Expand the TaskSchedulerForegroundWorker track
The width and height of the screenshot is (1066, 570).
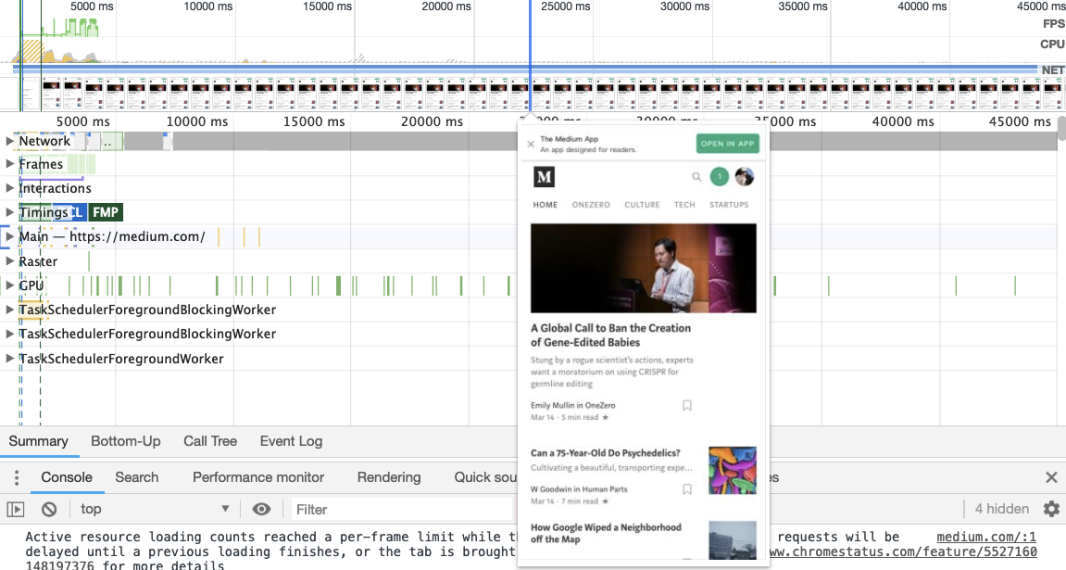tap(10, 358)
